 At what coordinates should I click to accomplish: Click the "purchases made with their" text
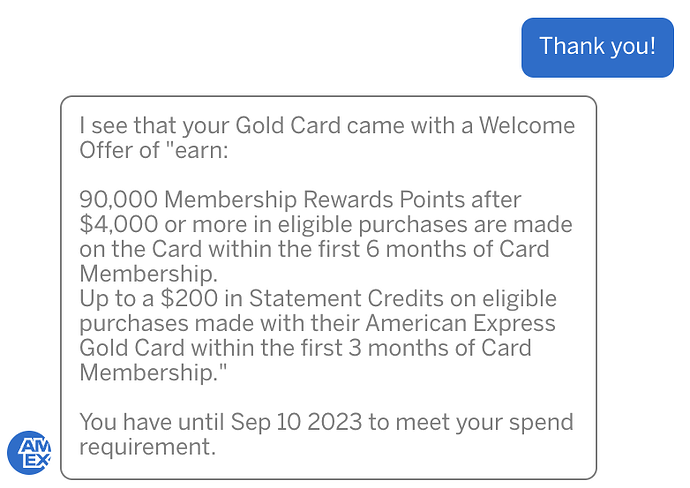coord(218,323)
